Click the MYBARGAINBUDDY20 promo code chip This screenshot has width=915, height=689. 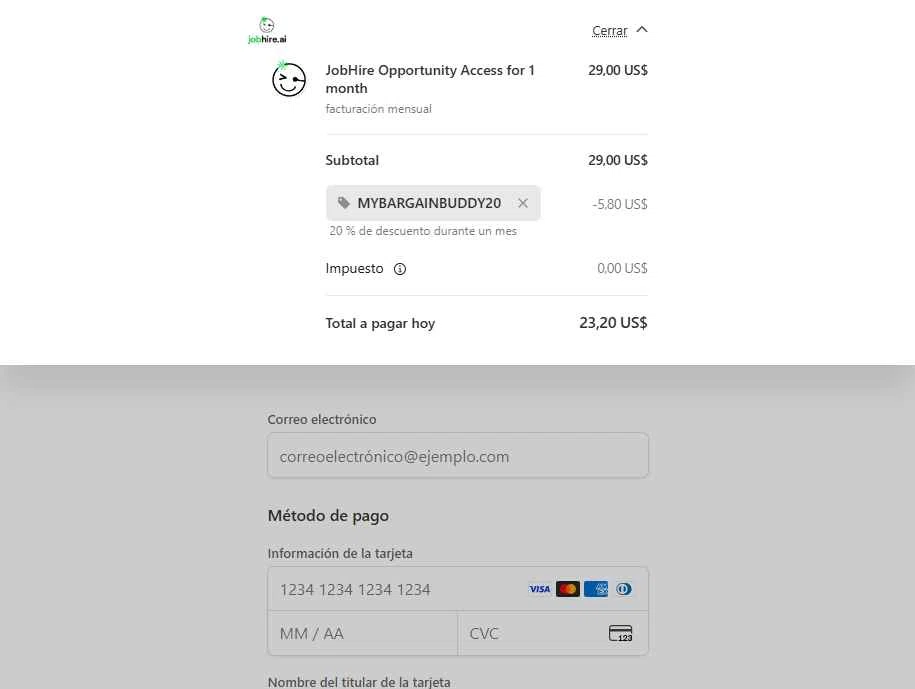[433, 203]
